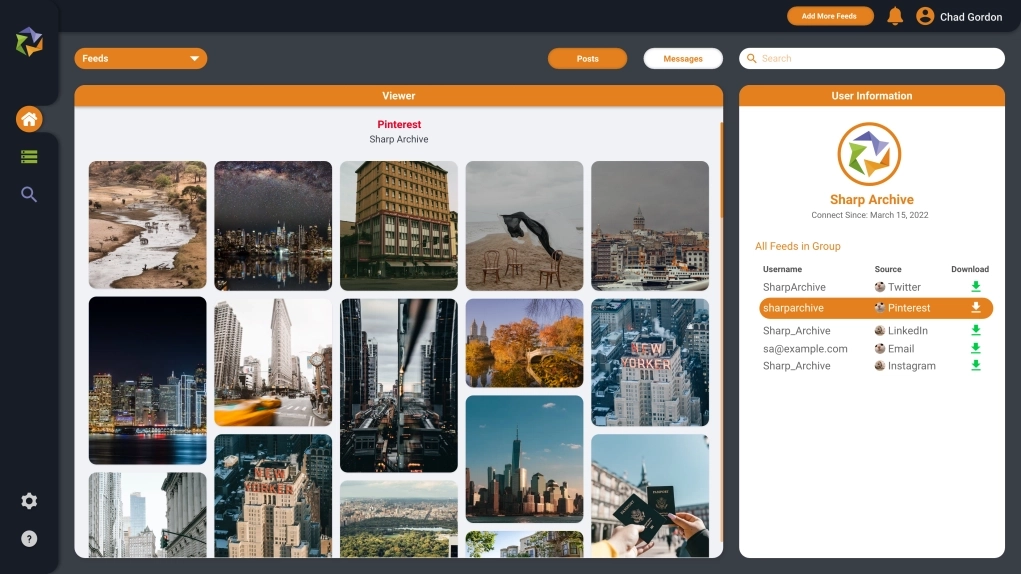Select the search icon in left sidebar
This screenshot has width=1021, height=574.
[29, 195]
